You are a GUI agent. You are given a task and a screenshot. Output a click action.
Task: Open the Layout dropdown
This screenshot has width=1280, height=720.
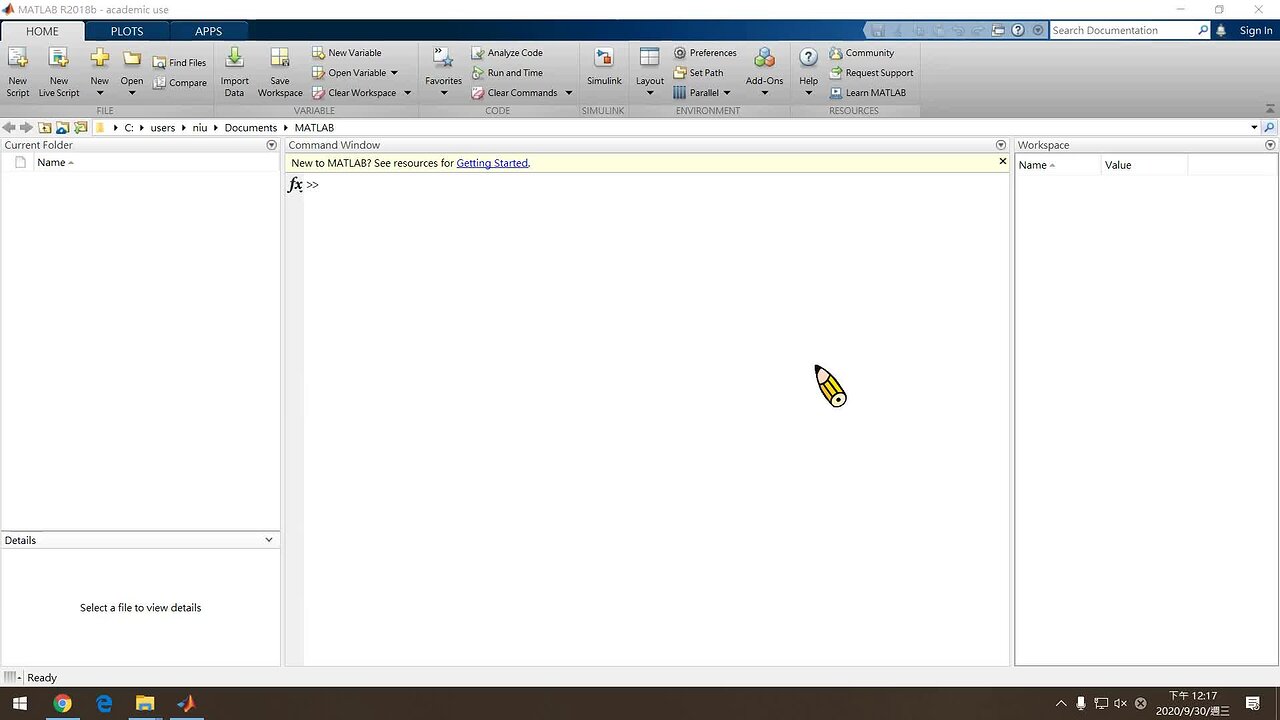(649, 70)
